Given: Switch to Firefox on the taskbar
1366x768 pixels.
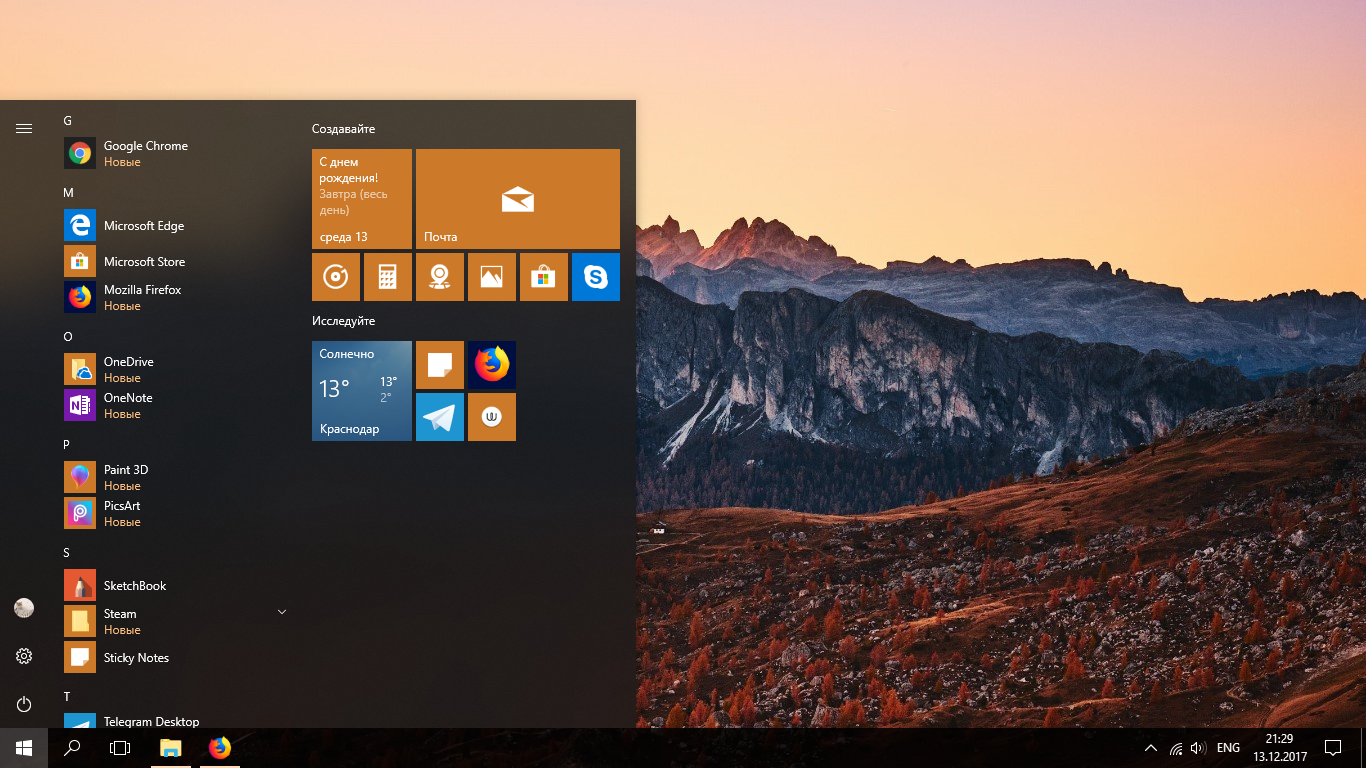Looking at the screenshot, I should coord(219,748).
